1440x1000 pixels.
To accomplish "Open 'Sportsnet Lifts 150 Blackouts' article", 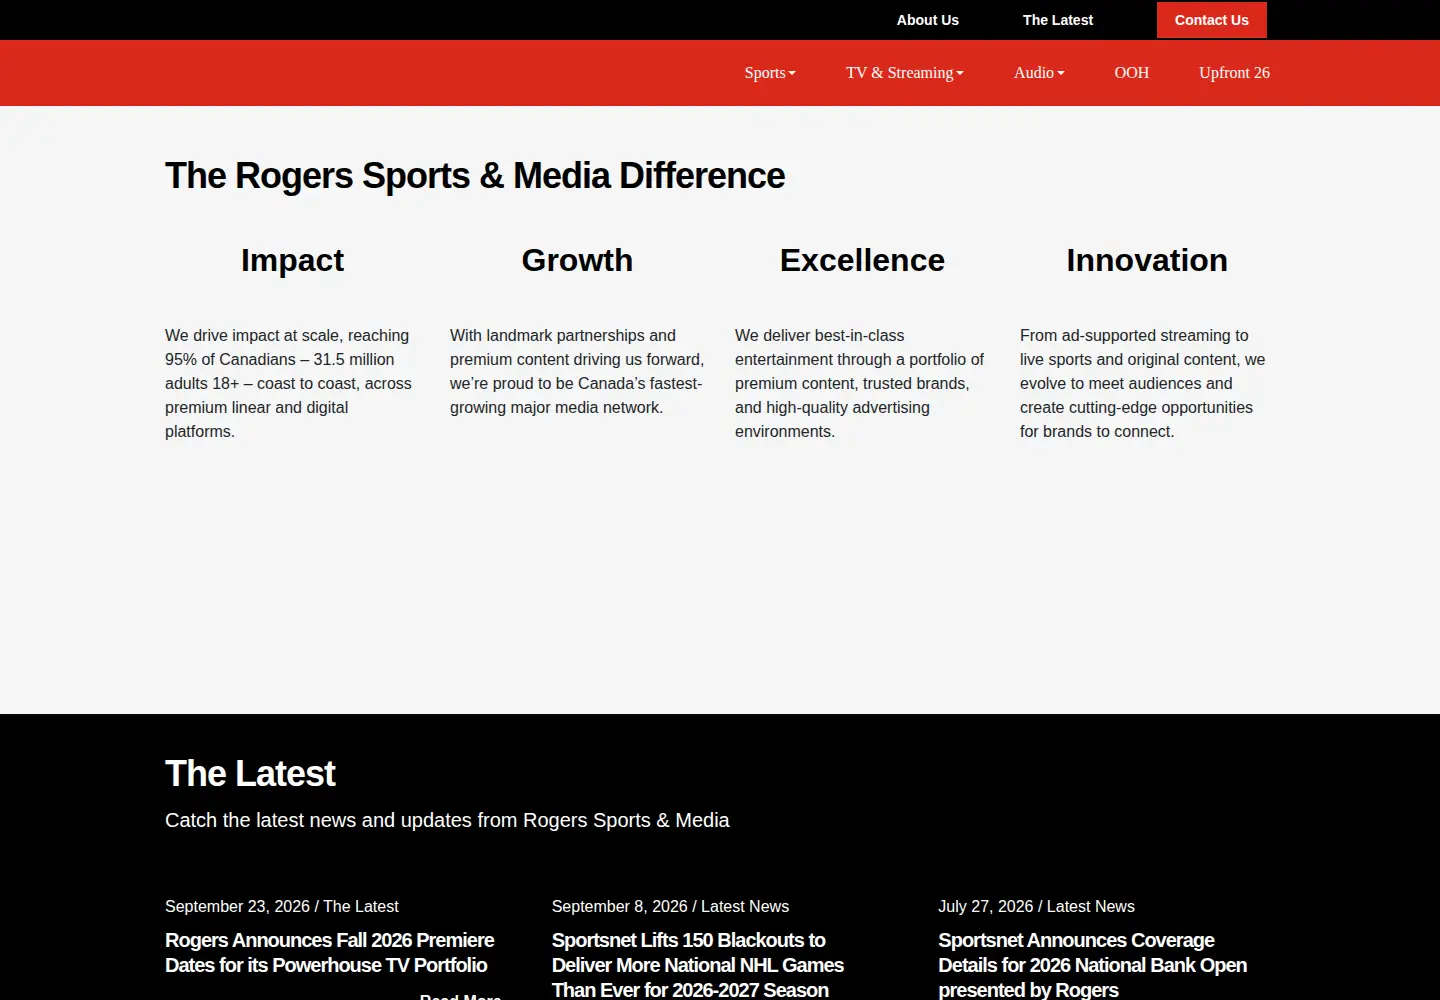I will click(x=697, y=965).
